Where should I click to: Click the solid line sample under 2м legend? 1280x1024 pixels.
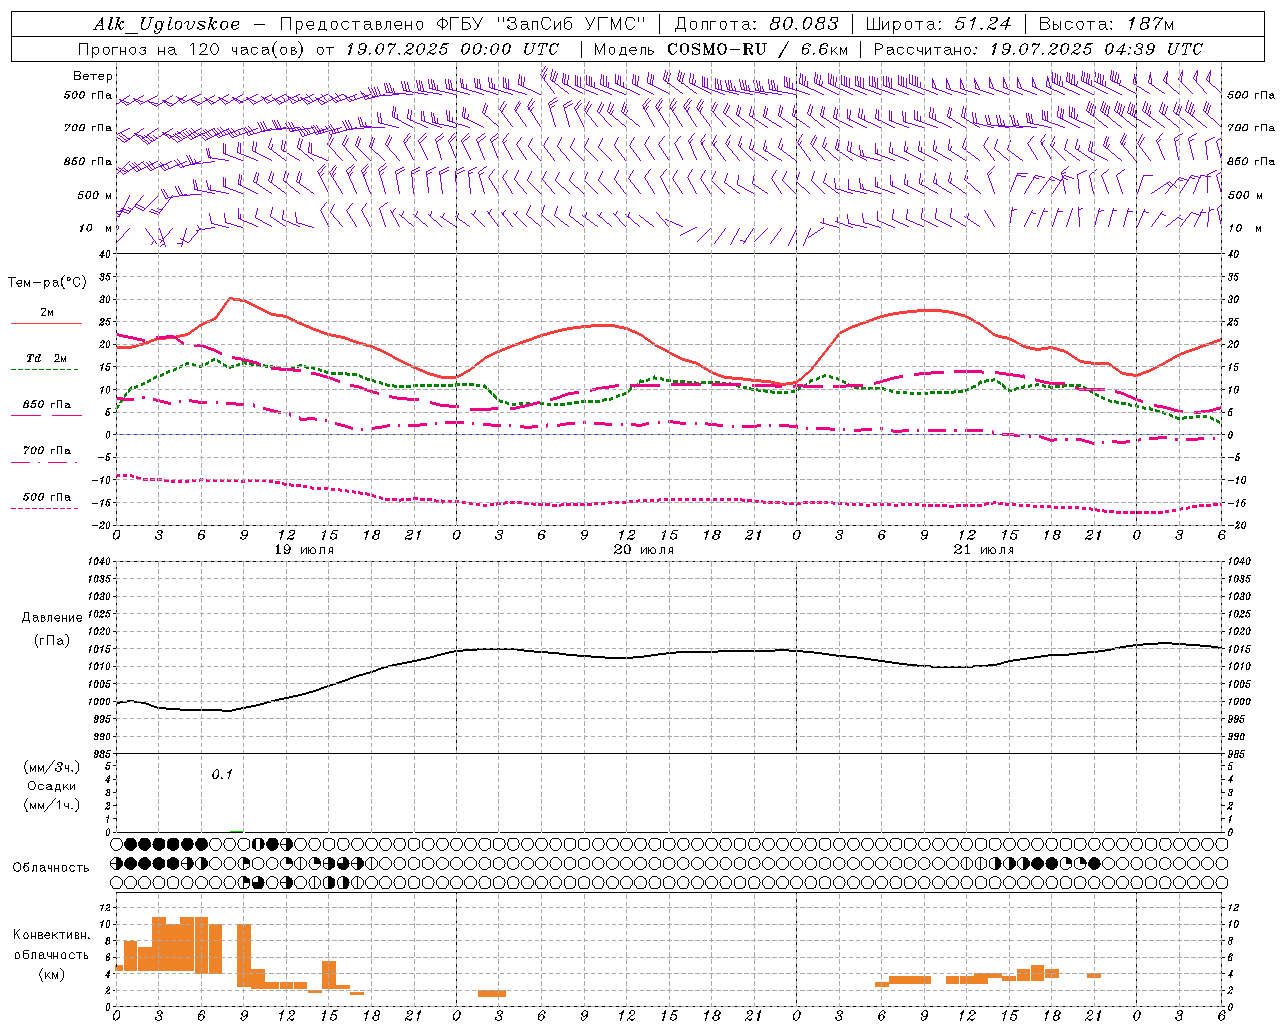point(46,323)
